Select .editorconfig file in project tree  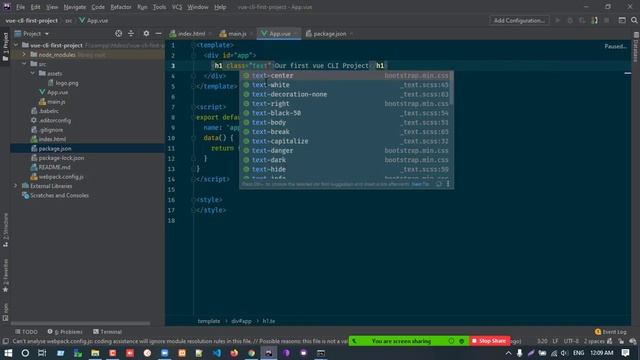click(51, 120)
